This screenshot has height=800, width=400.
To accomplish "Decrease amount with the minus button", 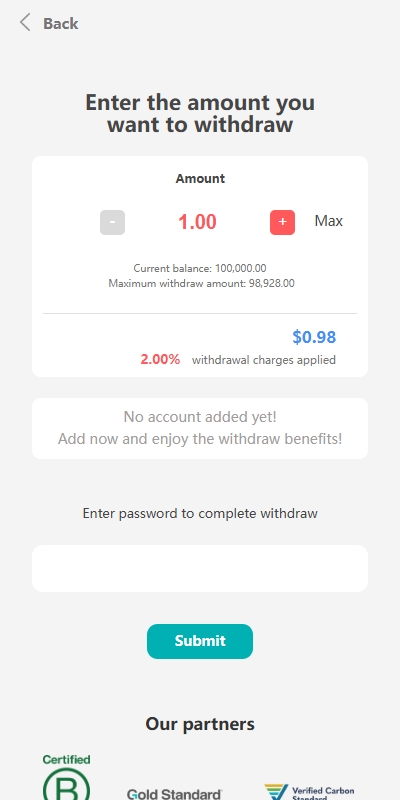I will pos(112,222).
